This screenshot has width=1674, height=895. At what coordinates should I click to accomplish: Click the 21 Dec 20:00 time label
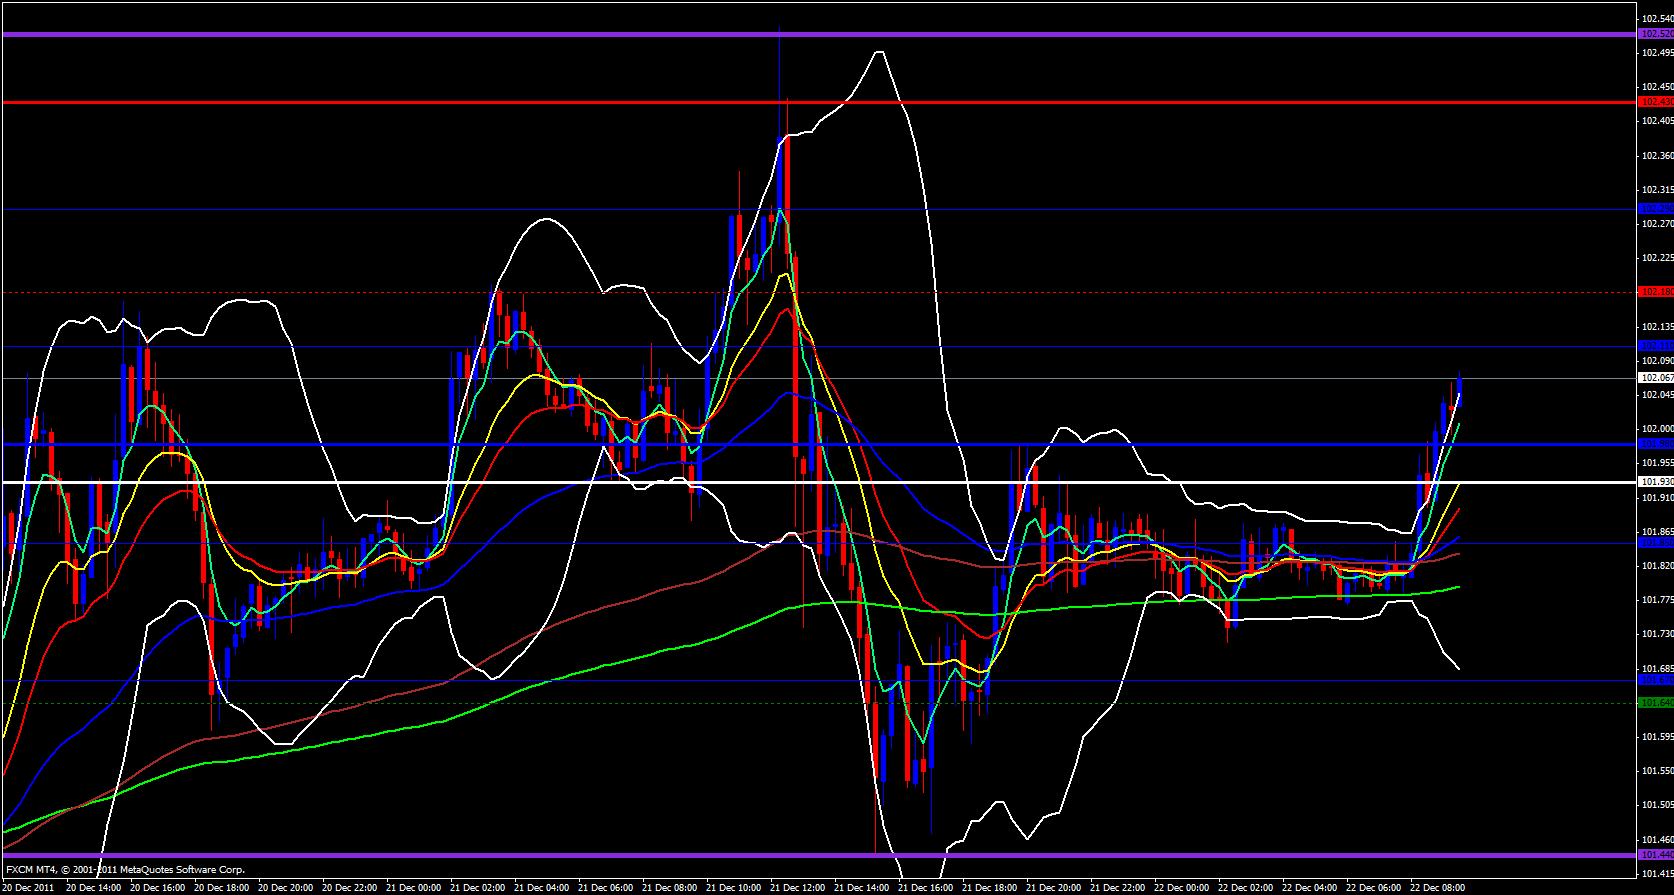(1053, 888)
